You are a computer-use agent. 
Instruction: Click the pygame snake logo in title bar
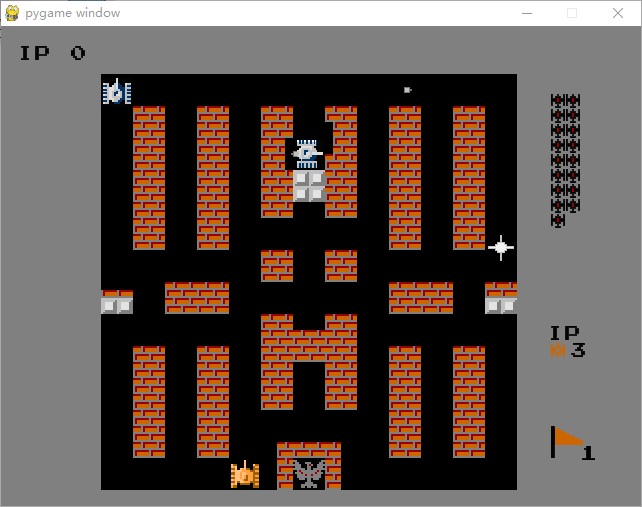pyautogui.click(x=12, y=13)
